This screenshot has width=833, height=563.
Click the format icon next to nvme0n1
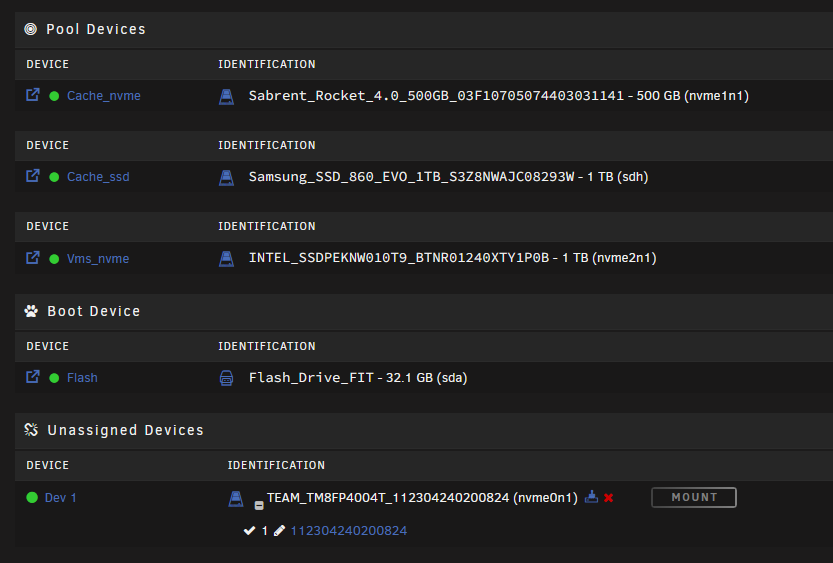[591, 497]
